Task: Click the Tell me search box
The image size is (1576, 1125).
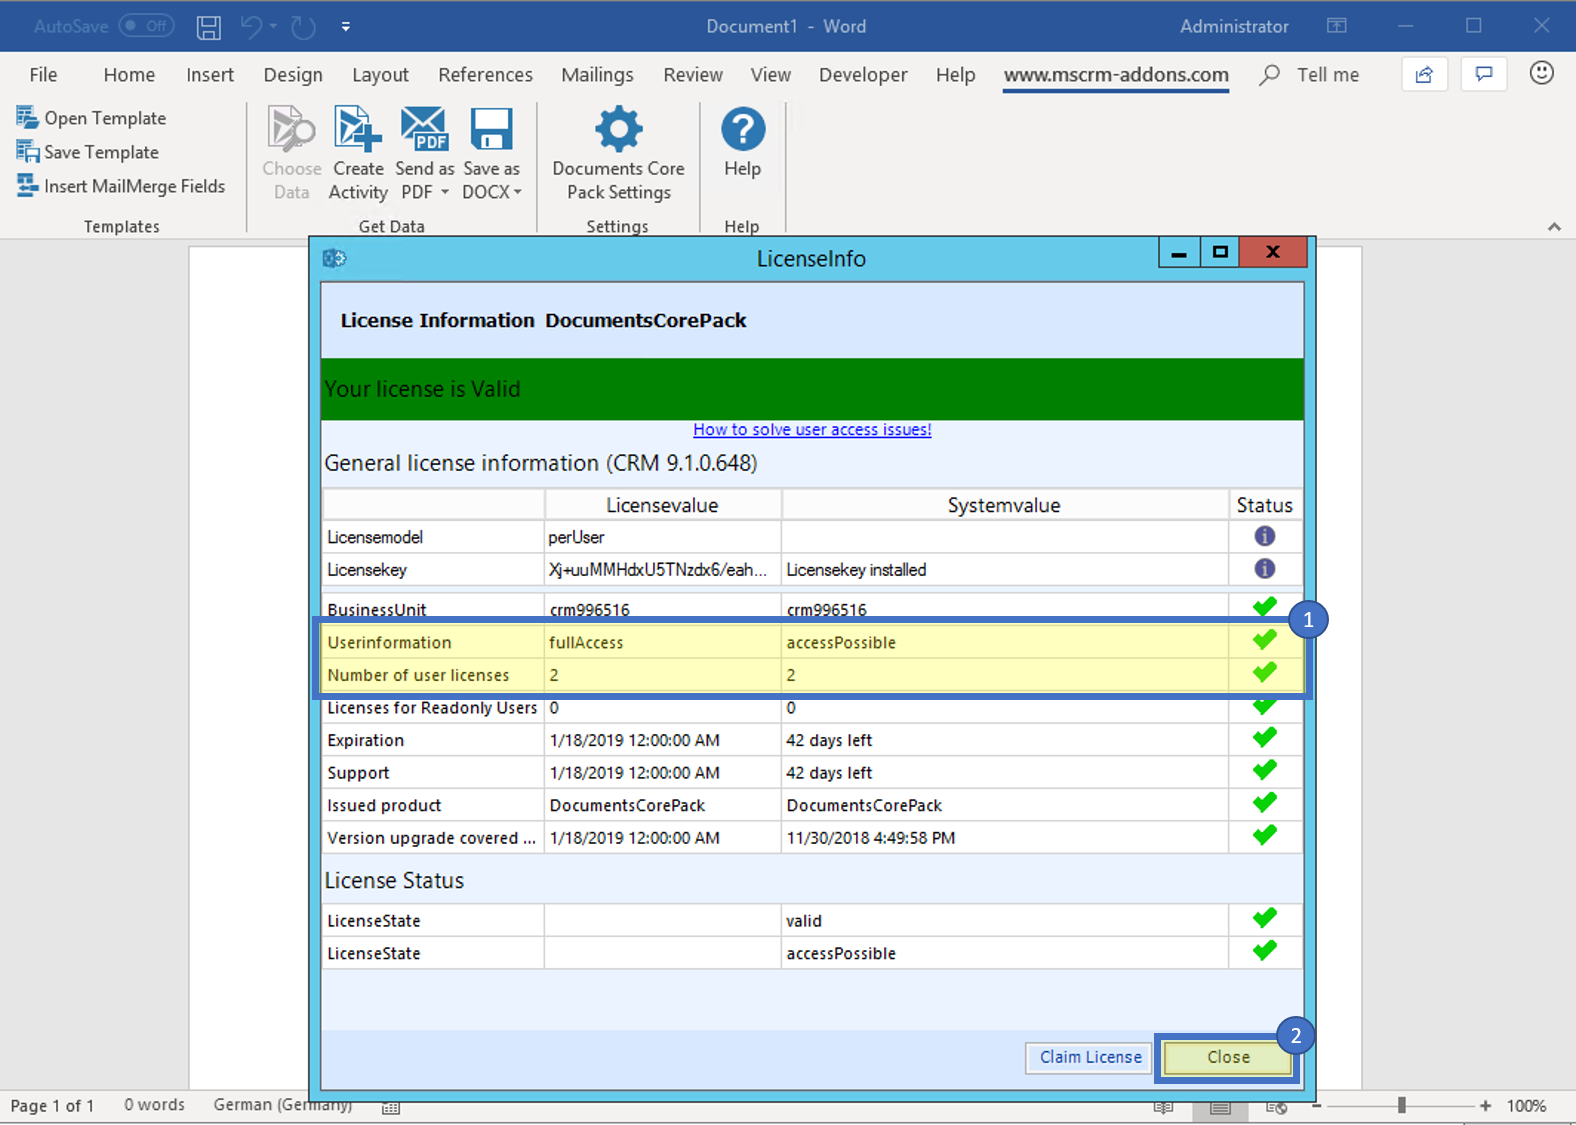Action: (x=1310, y=75)
